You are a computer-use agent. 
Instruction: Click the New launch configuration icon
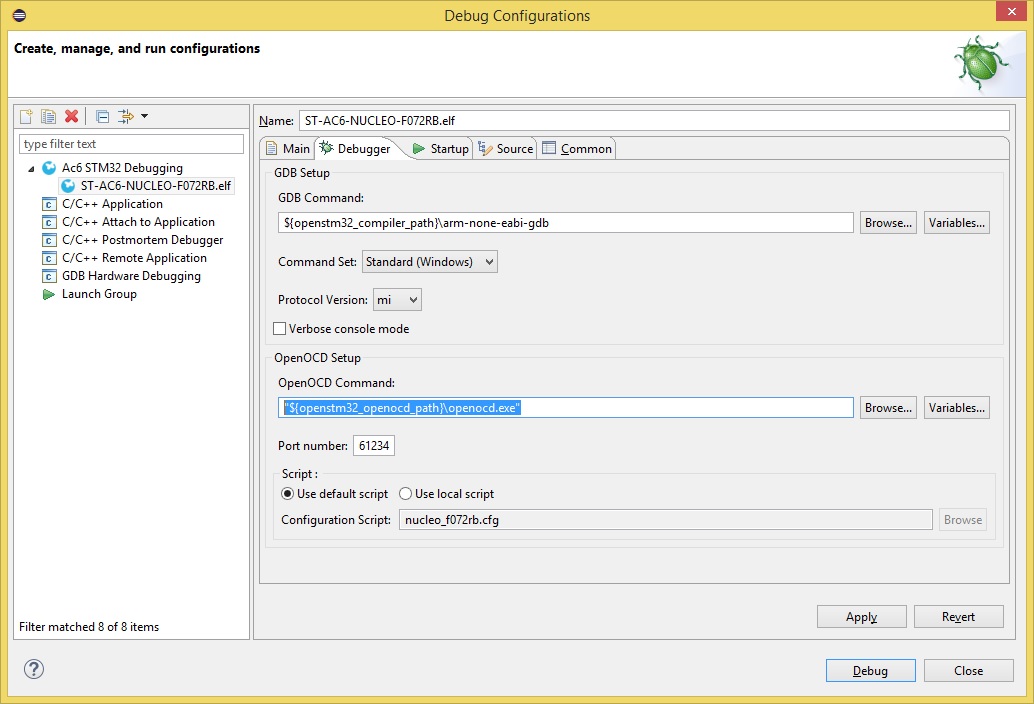(x=27, y=117)
